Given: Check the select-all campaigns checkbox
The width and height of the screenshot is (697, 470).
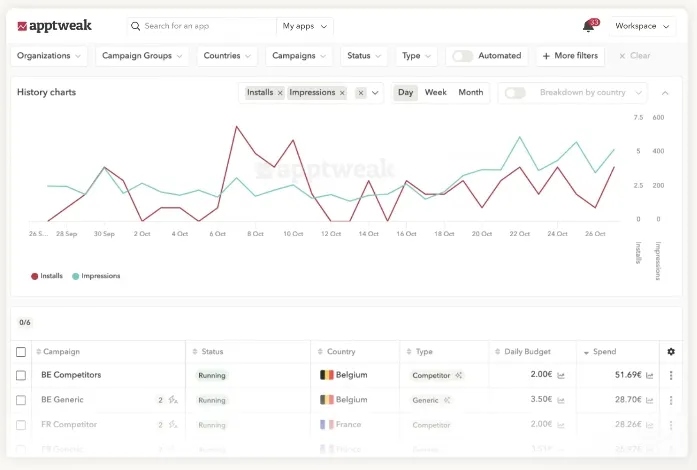Looking at the screenshot, I should tap(21, 352).
